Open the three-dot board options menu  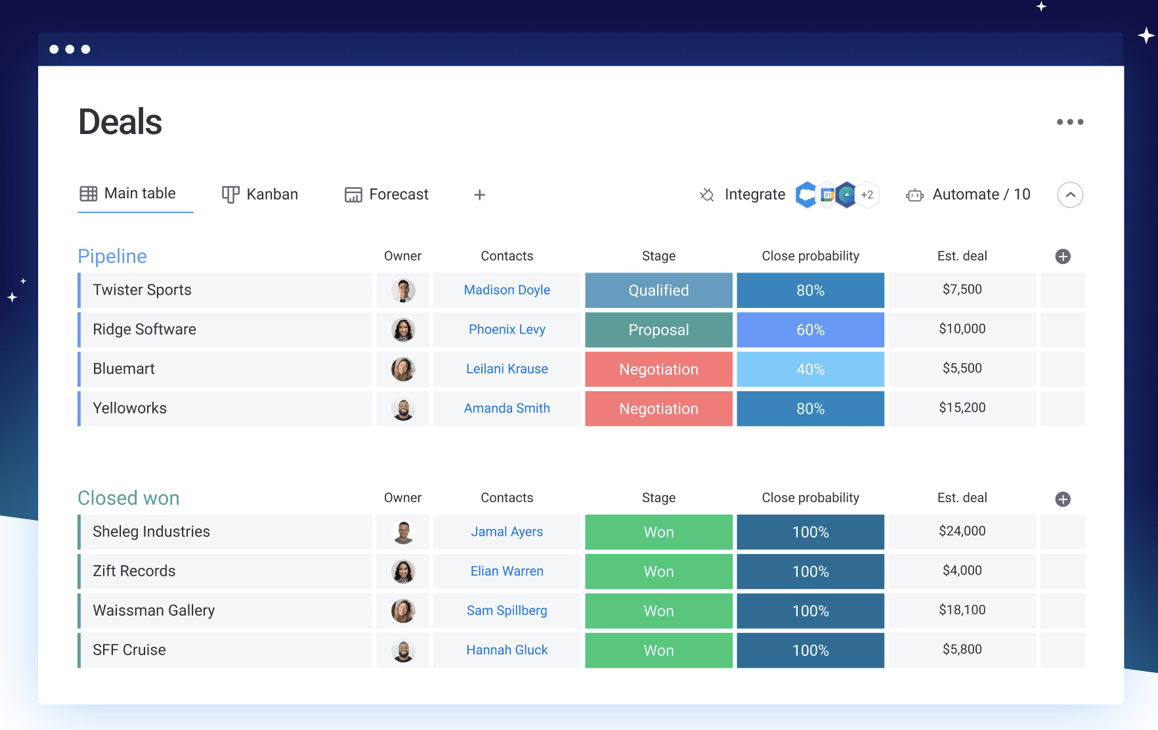[1069, 122]
